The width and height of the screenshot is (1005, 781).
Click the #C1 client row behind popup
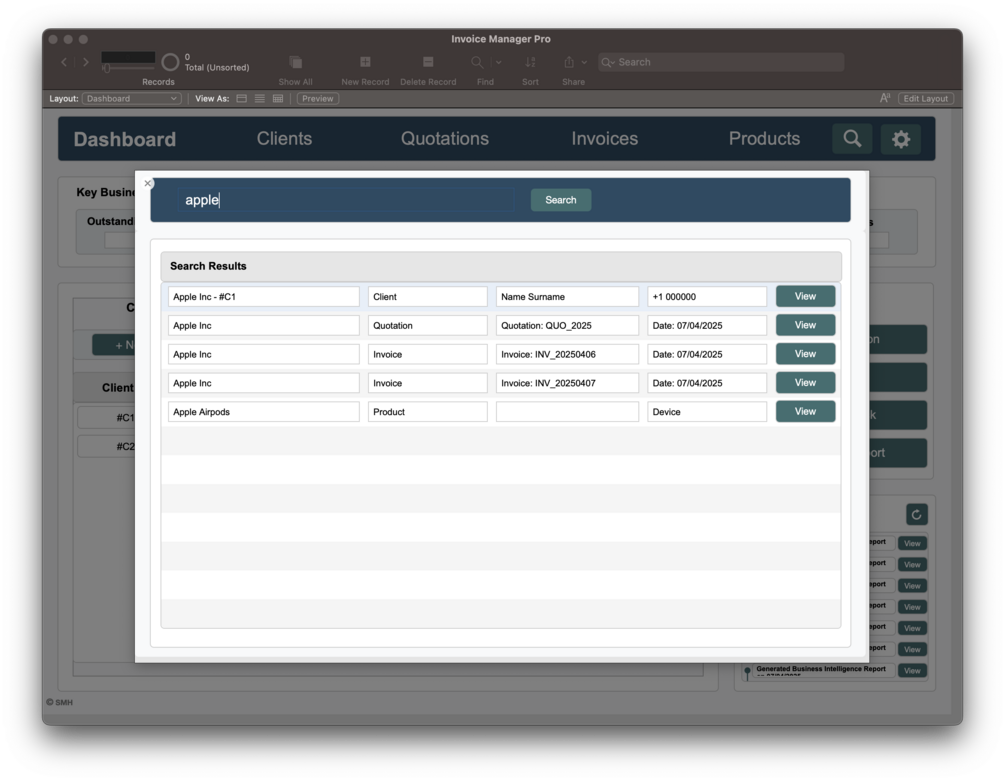pos(106,417)
